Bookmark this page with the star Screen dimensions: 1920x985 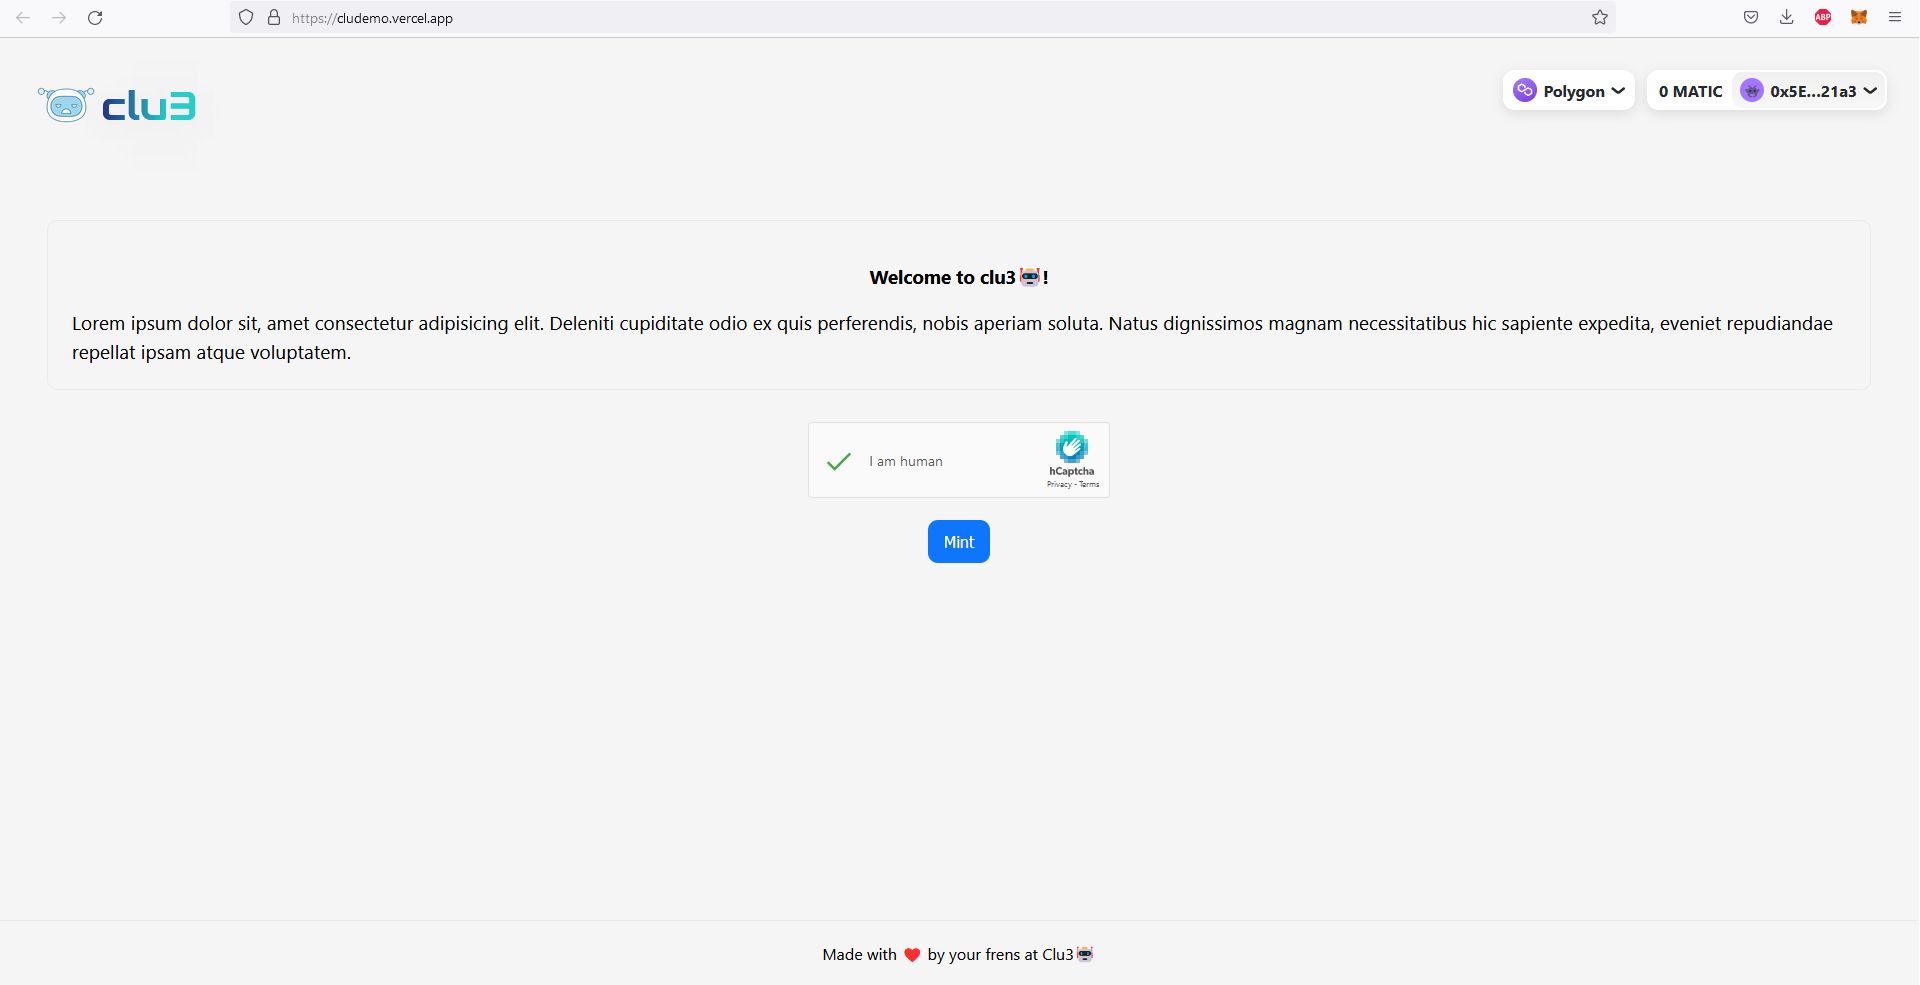[x=1600, y=18]
